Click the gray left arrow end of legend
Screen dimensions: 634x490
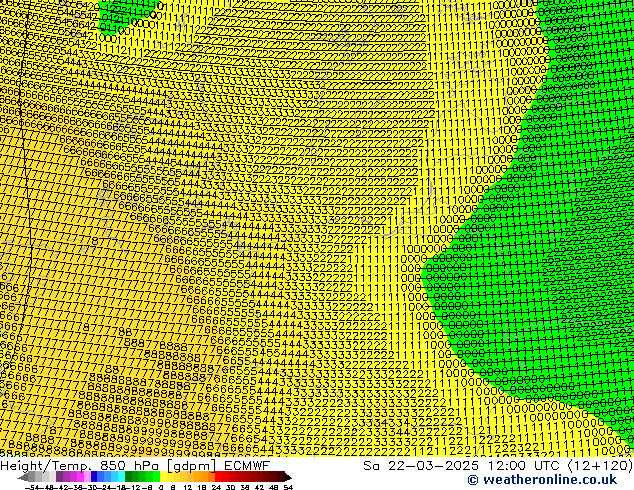pos(23,477)
